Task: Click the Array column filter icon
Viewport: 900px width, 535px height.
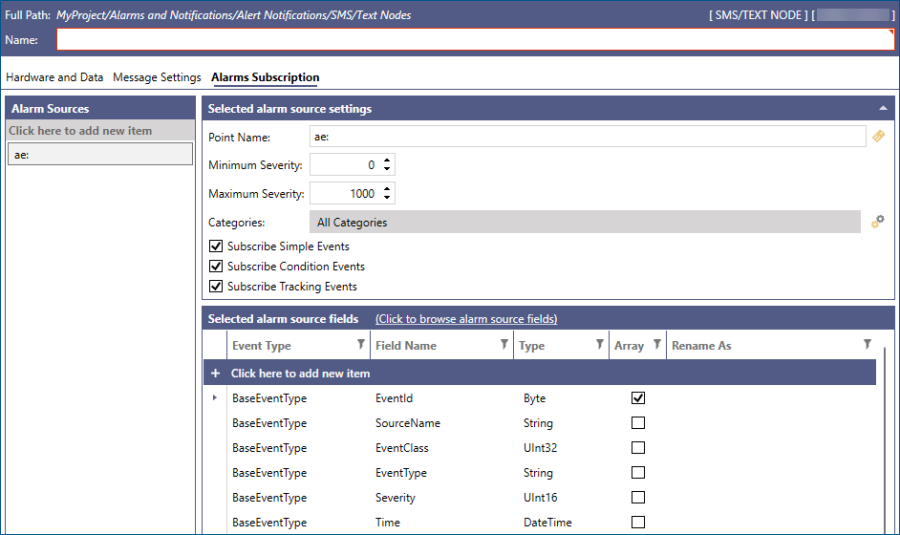Action: 657,345
